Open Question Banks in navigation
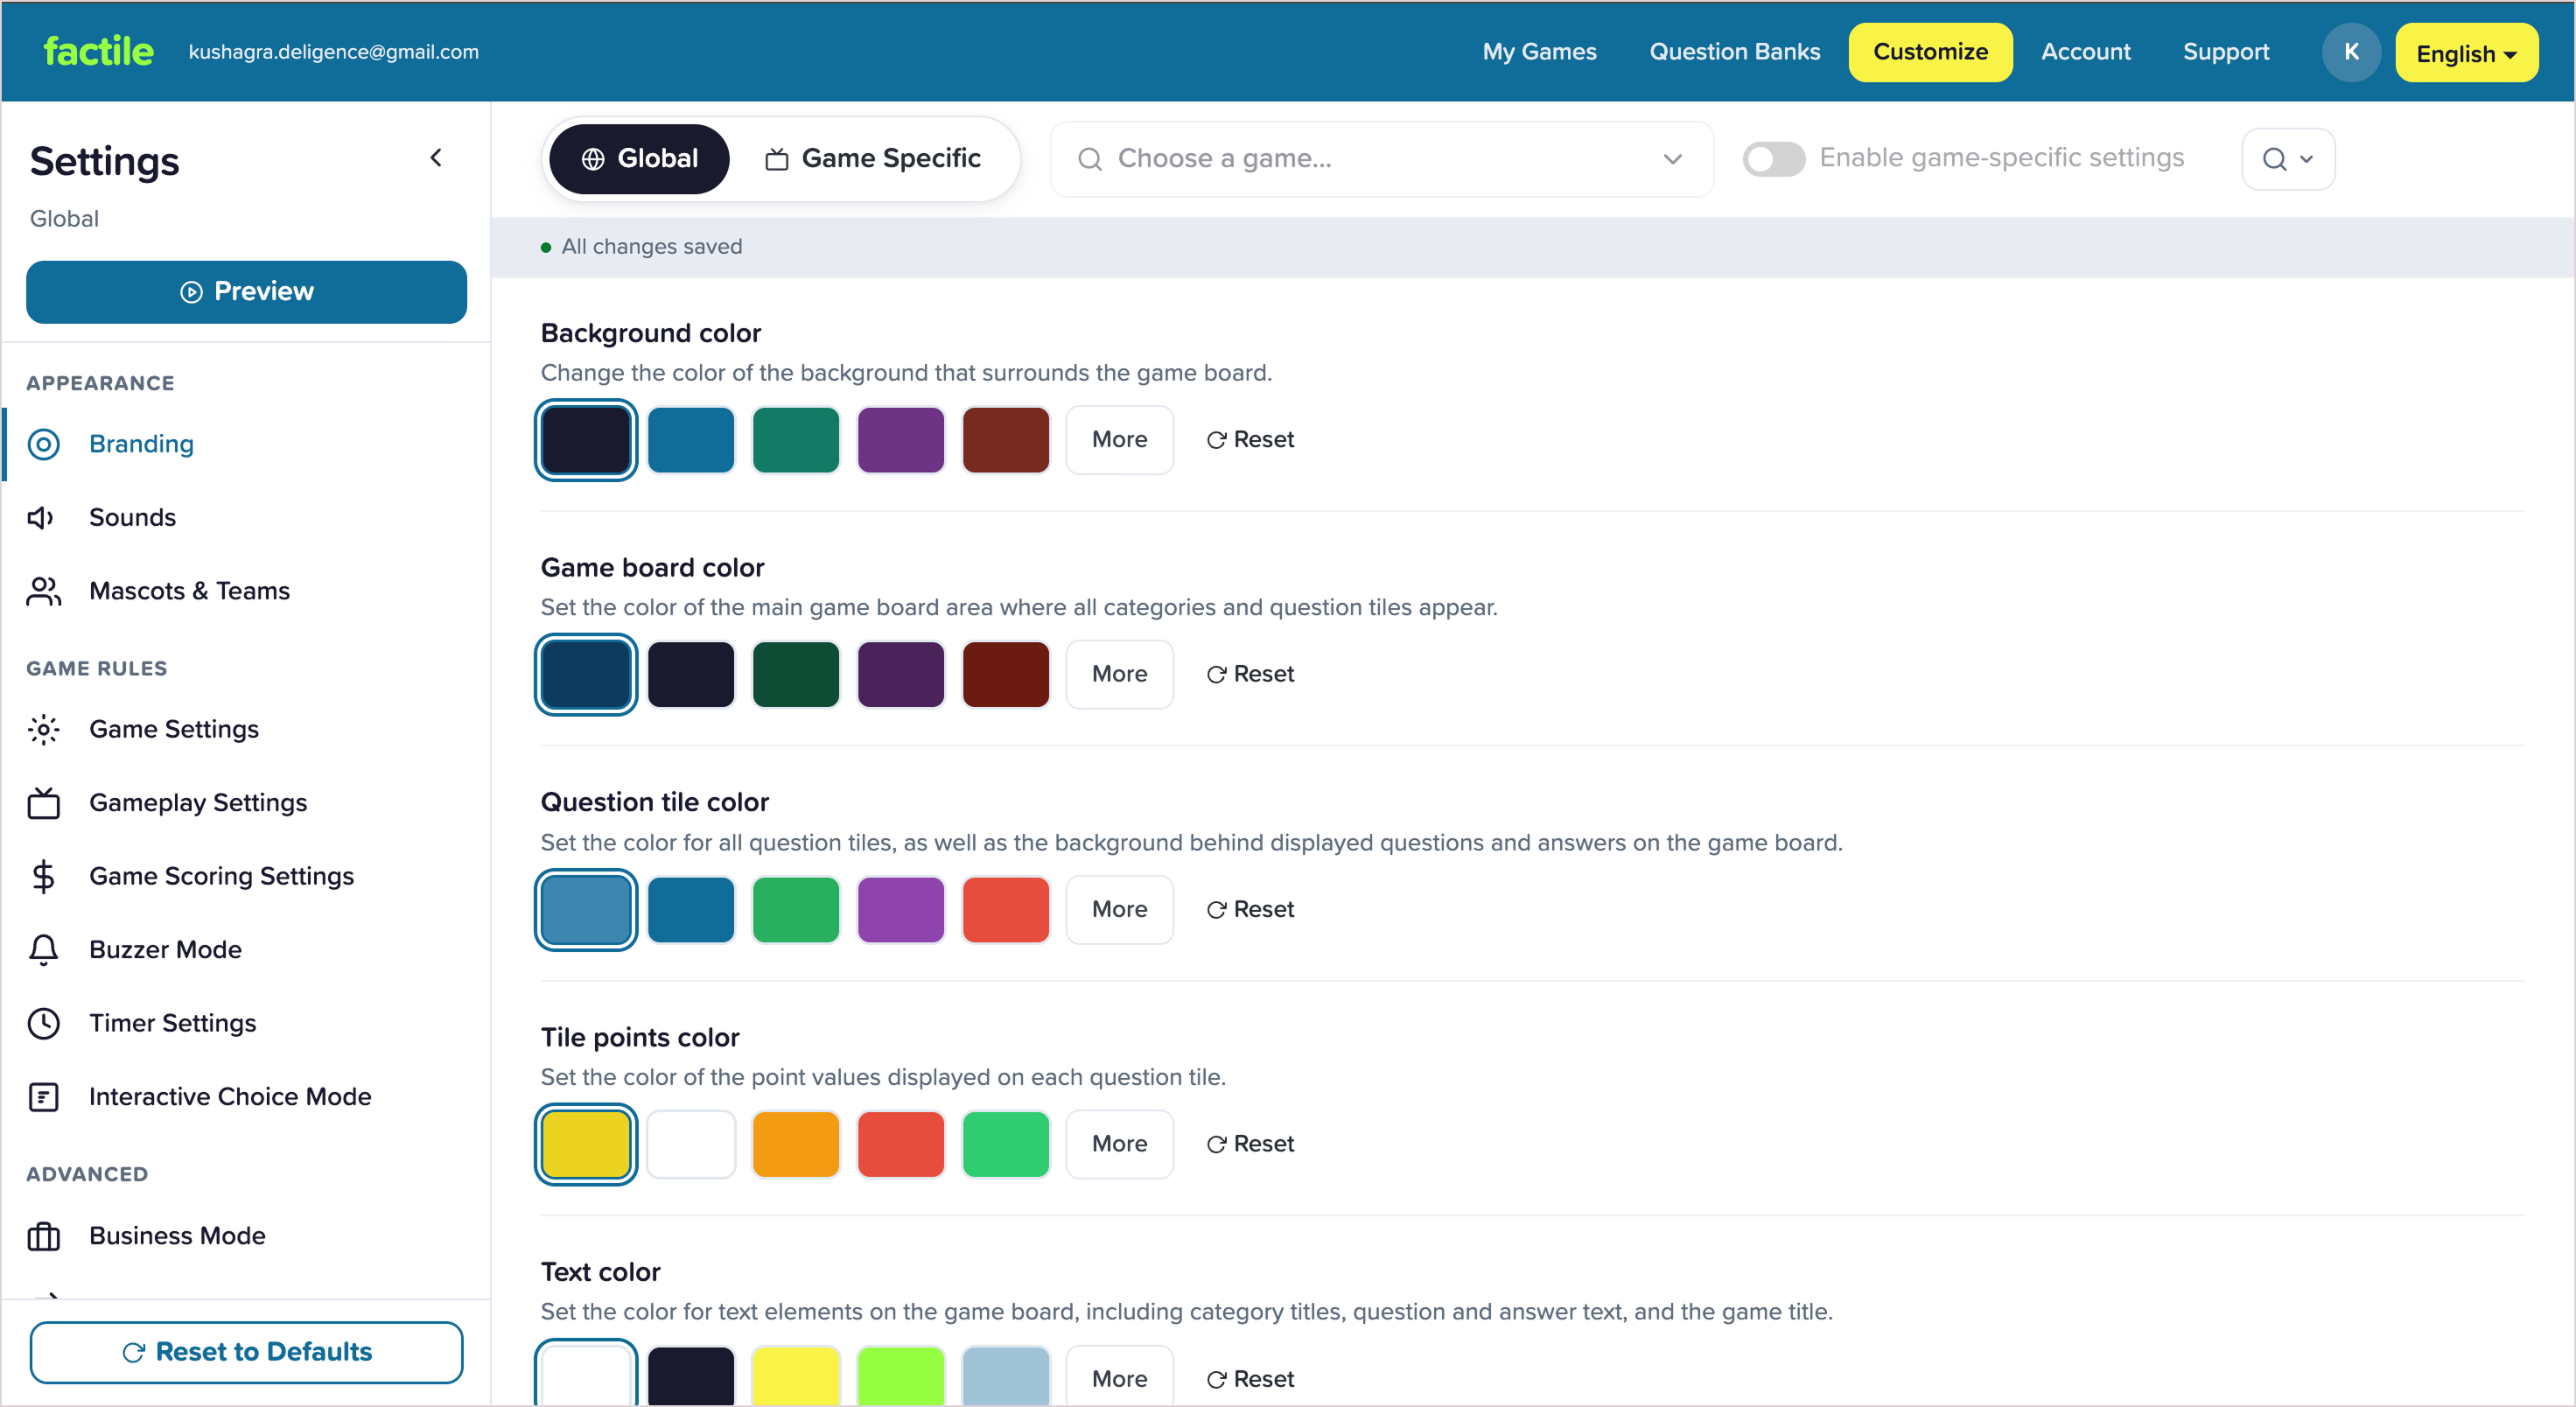2576x1407 pixels. coord(1734,52)
